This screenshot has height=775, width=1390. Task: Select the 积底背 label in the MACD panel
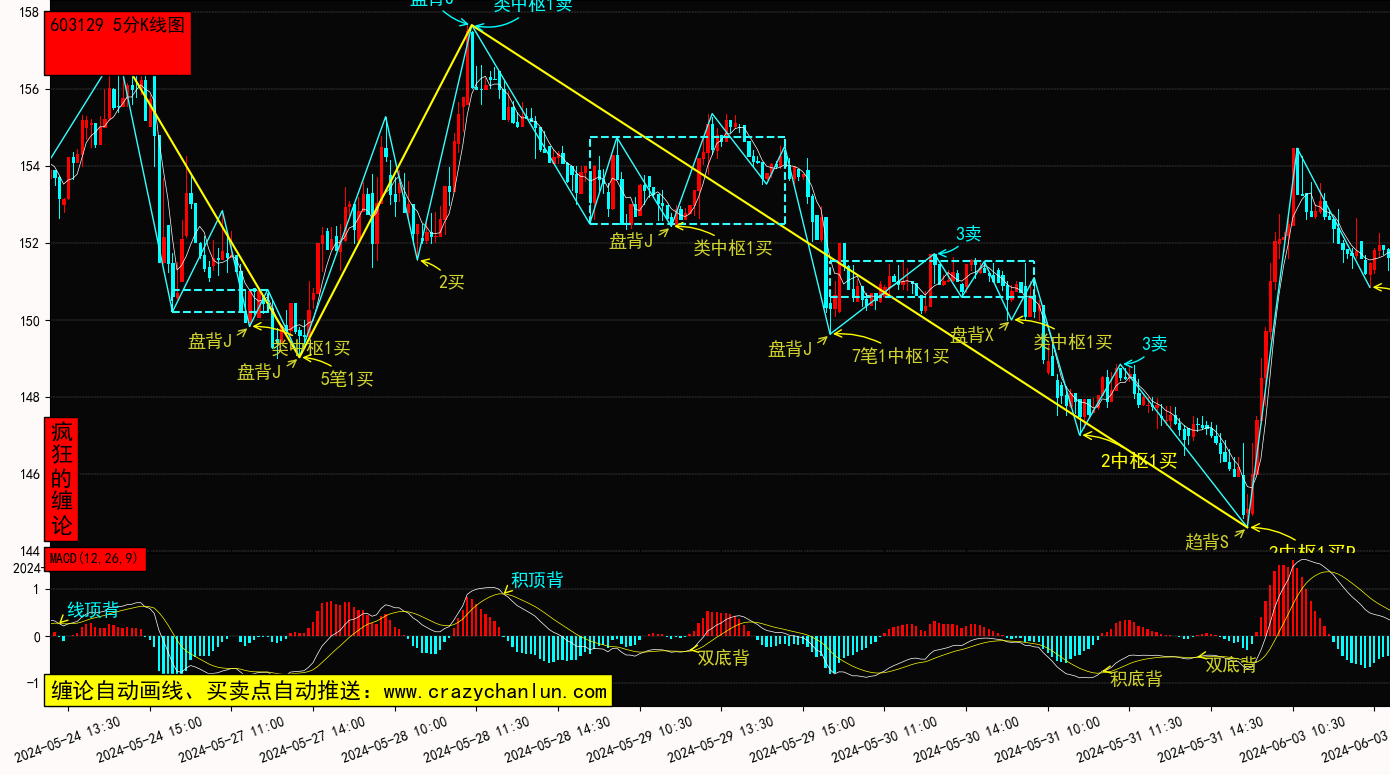click(1136, 679)
